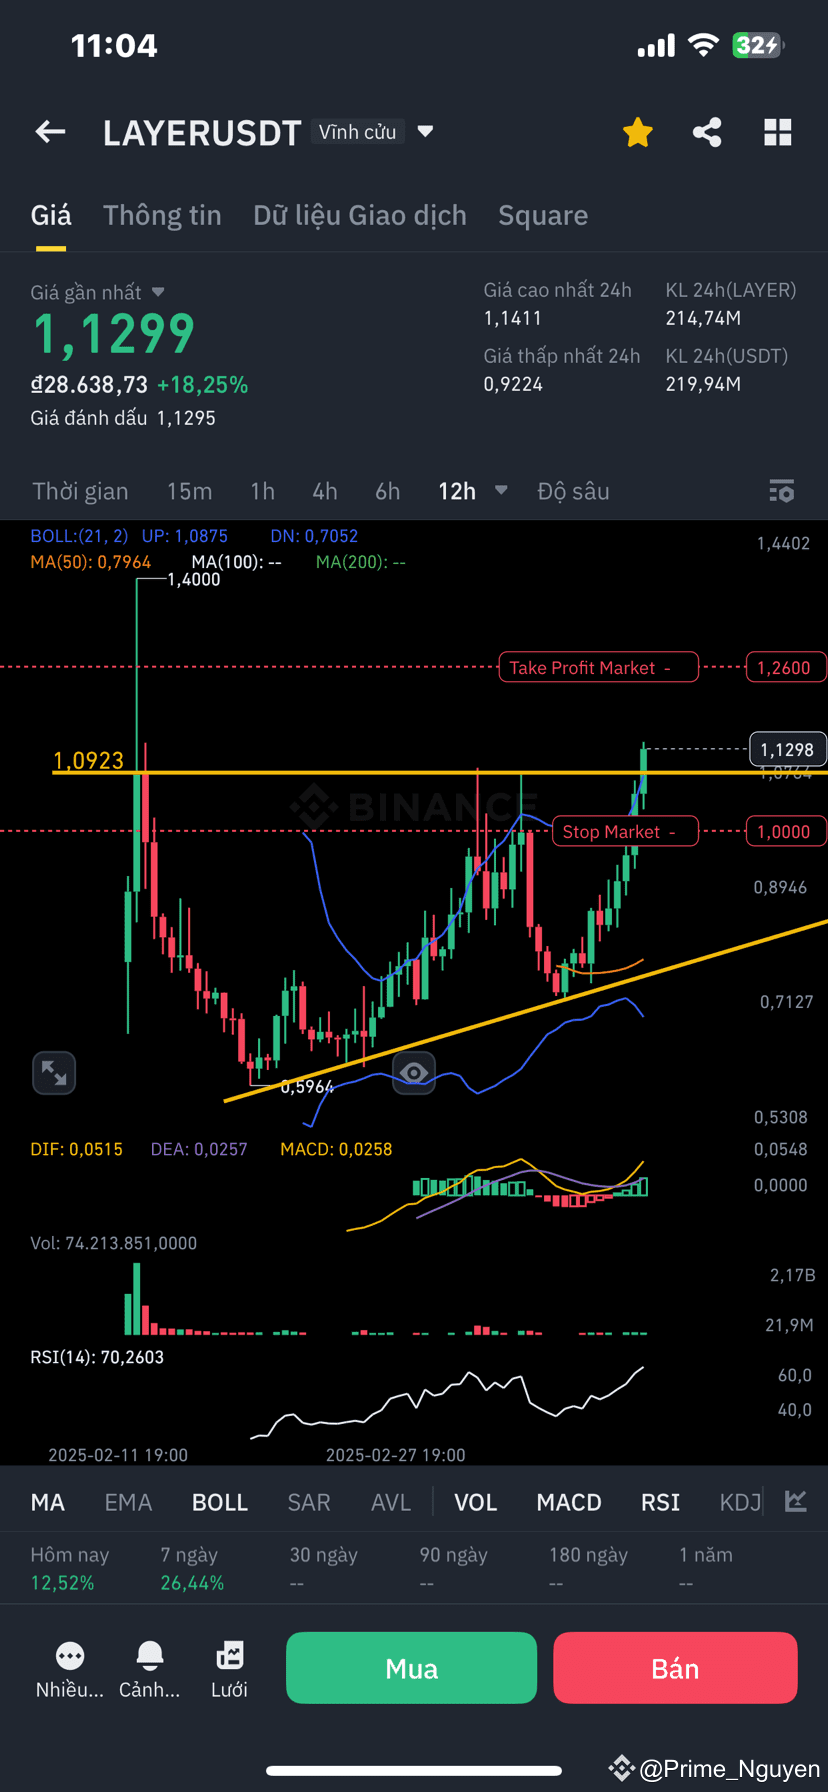The width and height of the screenshot is (828, 1792).
Task: Tap the current price marker 1,1298
Action: click(787, 749)
